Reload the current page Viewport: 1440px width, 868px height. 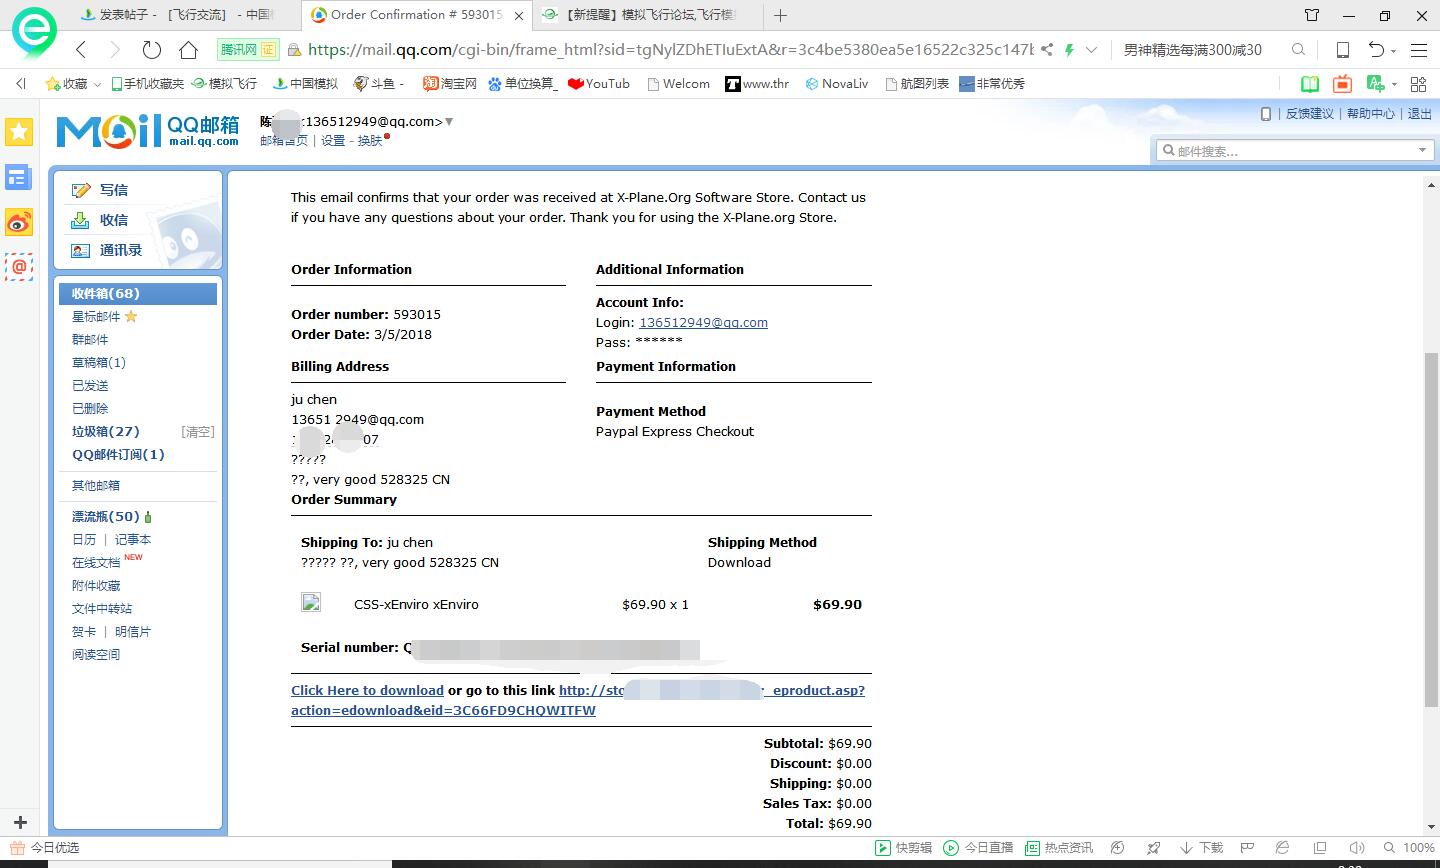152,49
